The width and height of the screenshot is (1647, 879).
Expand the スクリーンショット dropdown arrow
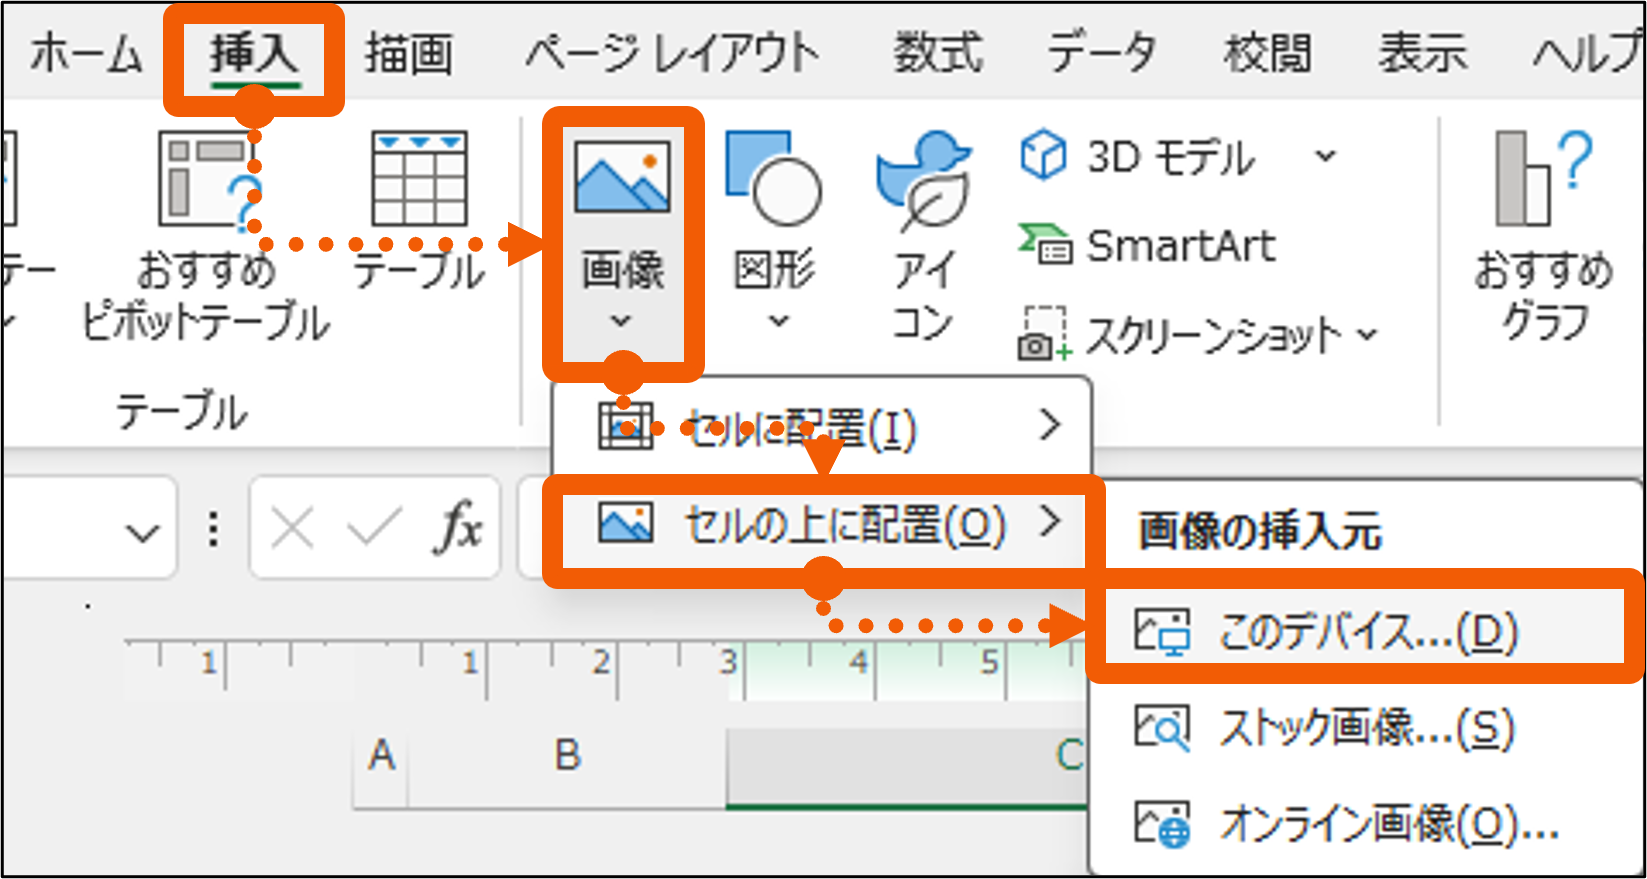(1367, 336)
